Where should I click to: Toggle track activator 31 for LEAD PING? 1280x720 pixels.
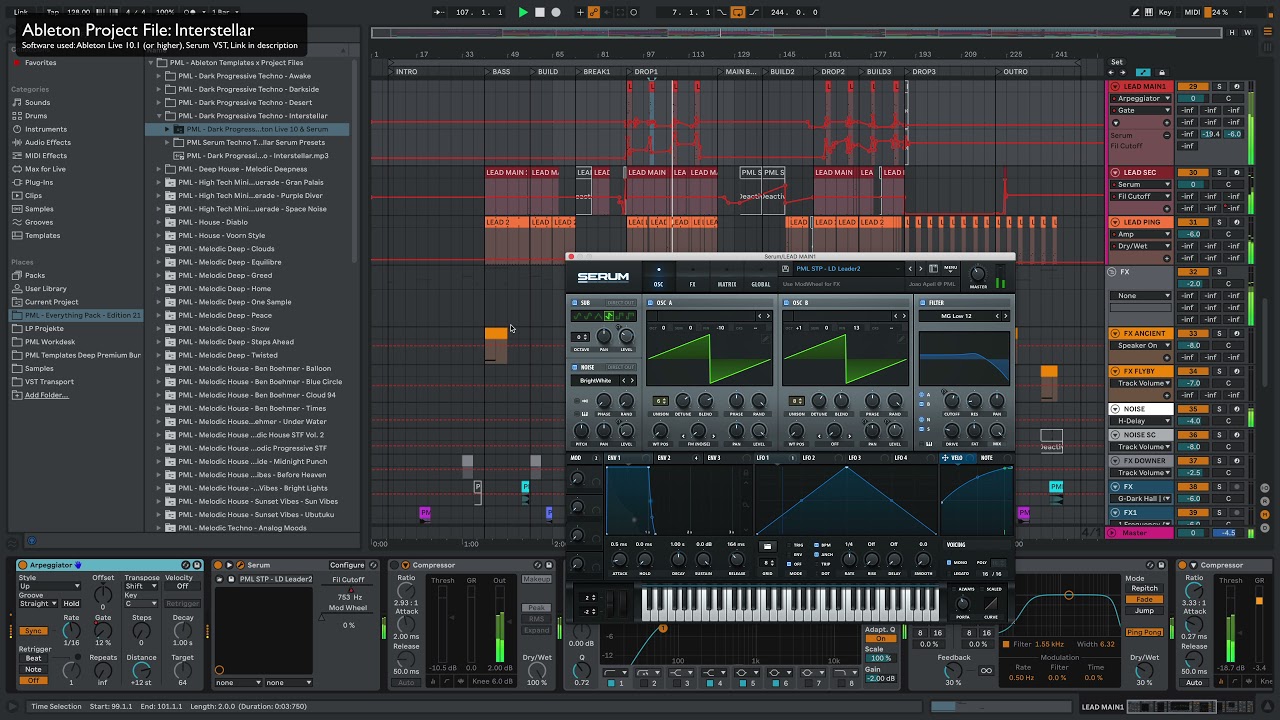pyautogui.click(x=1192, y=223)
